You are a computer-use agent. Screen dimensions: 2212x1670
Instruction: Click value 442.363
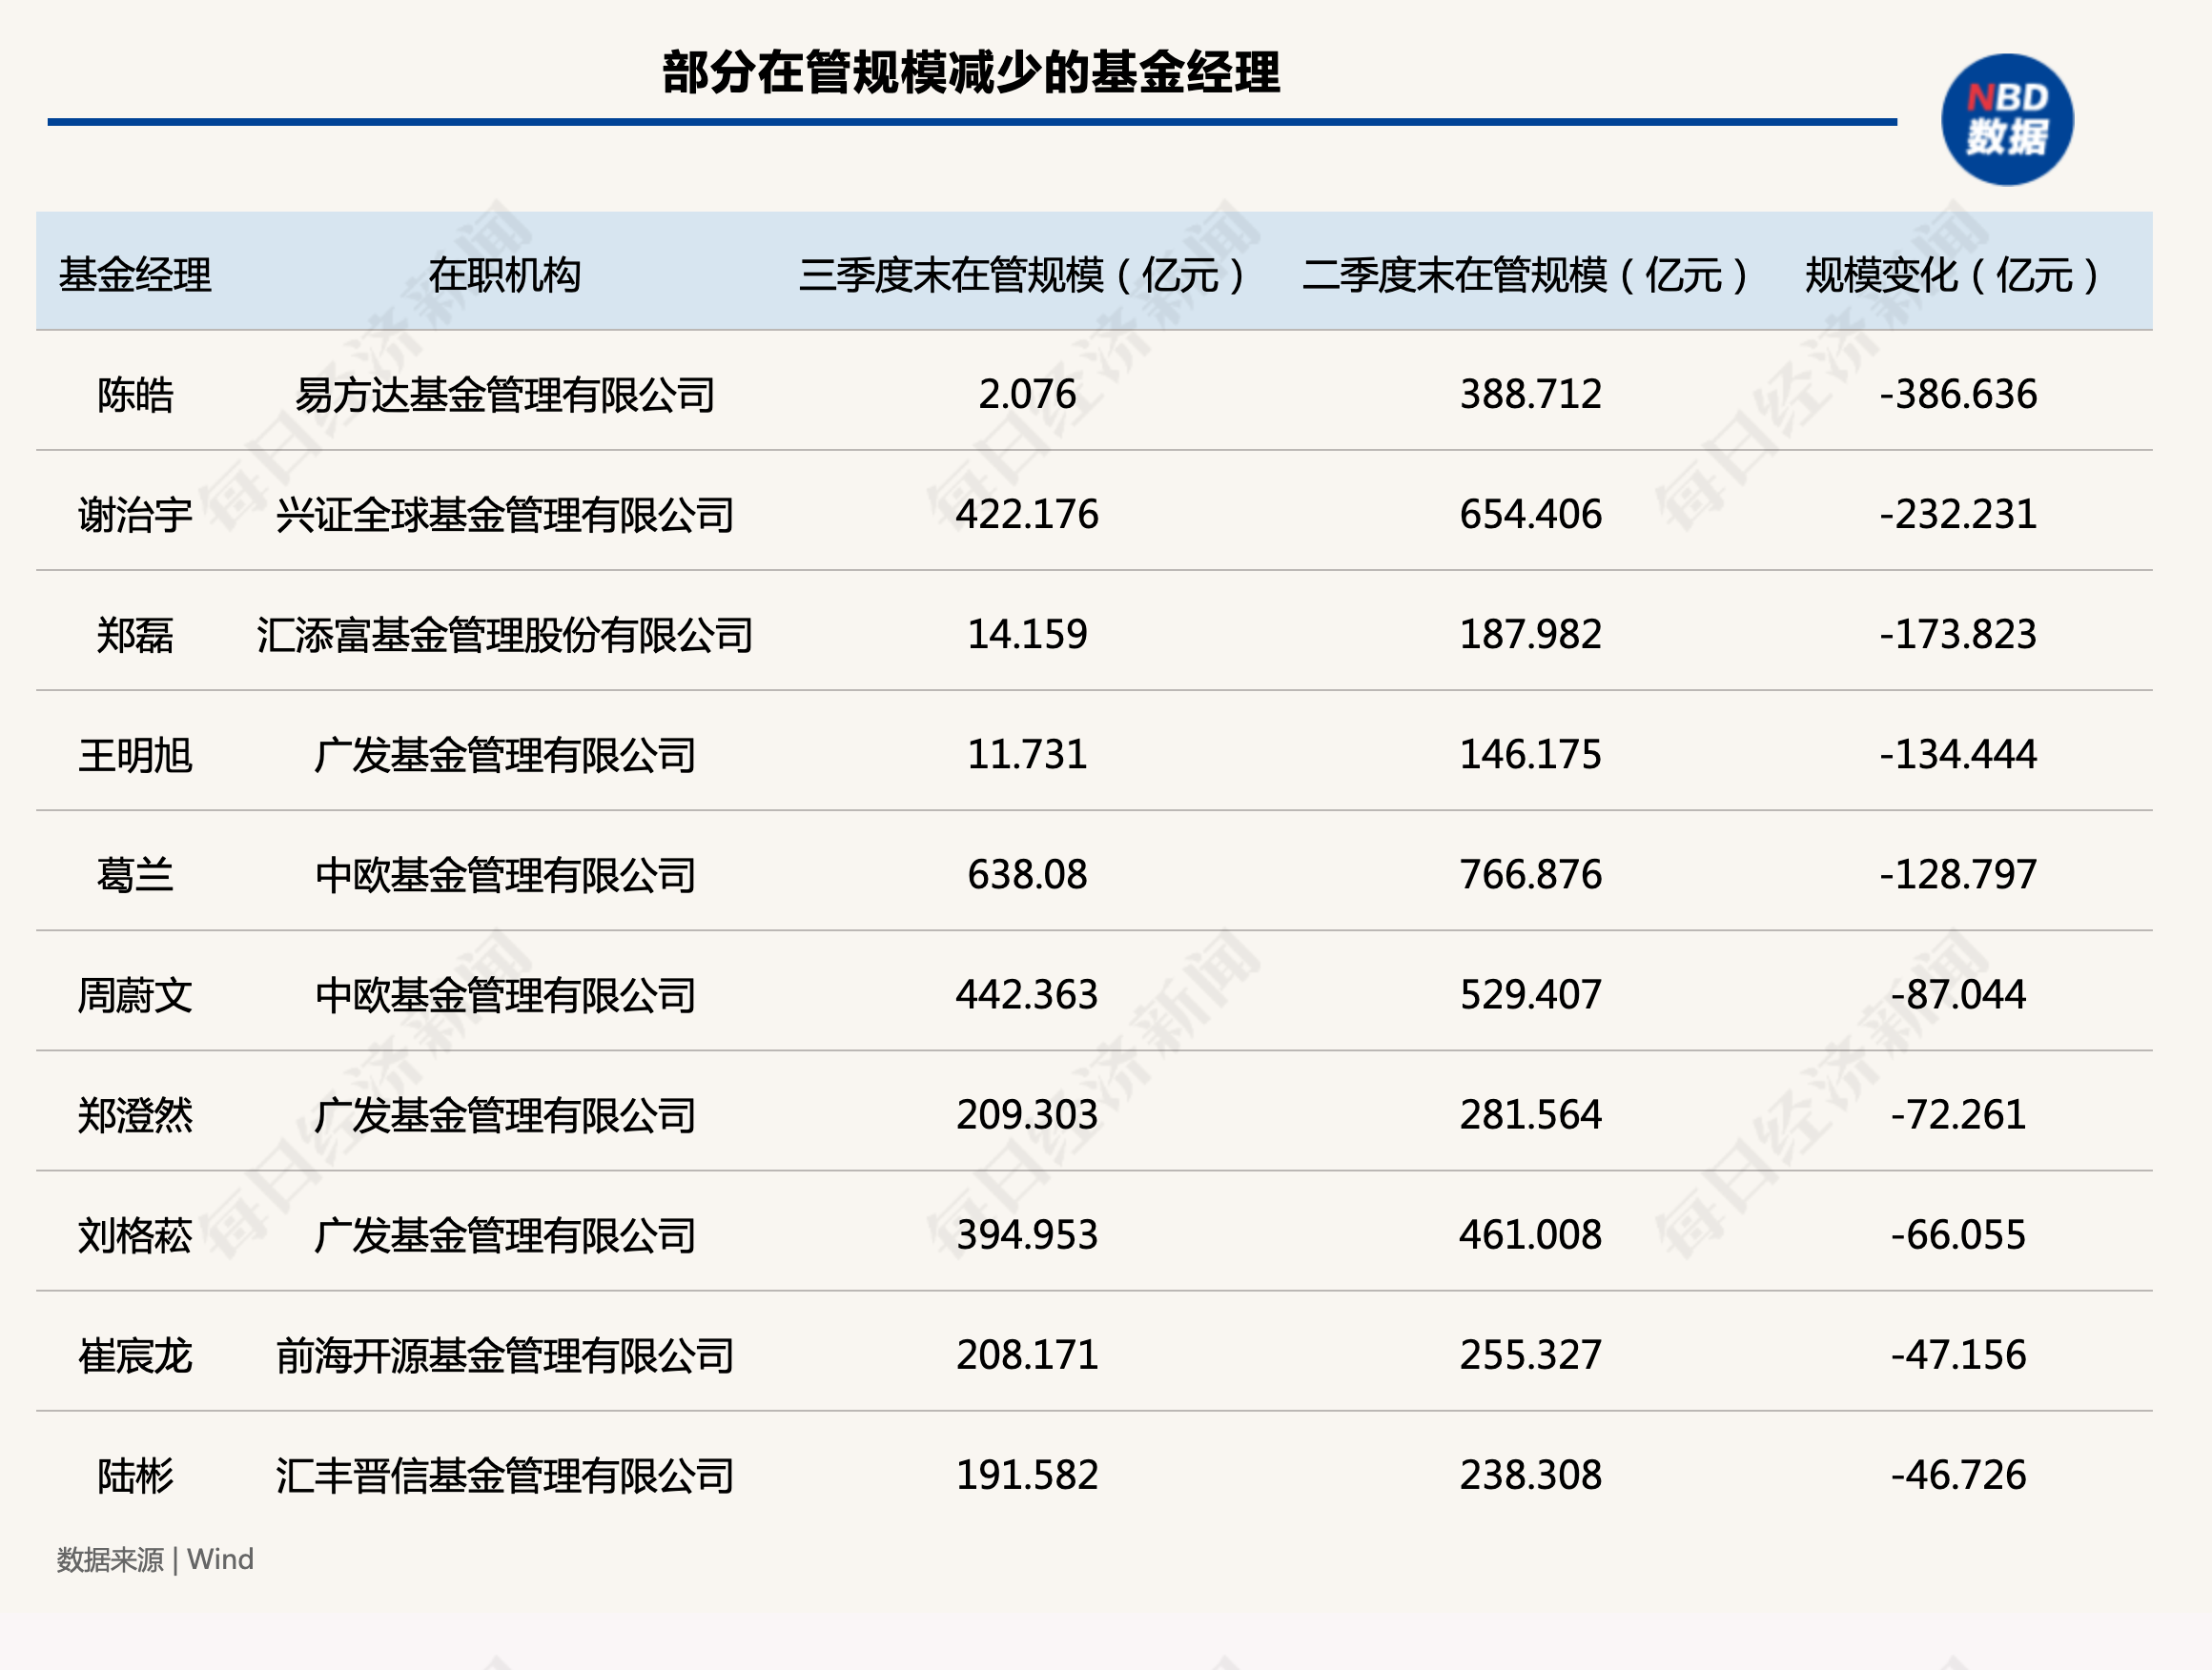tap(1027, 994)
